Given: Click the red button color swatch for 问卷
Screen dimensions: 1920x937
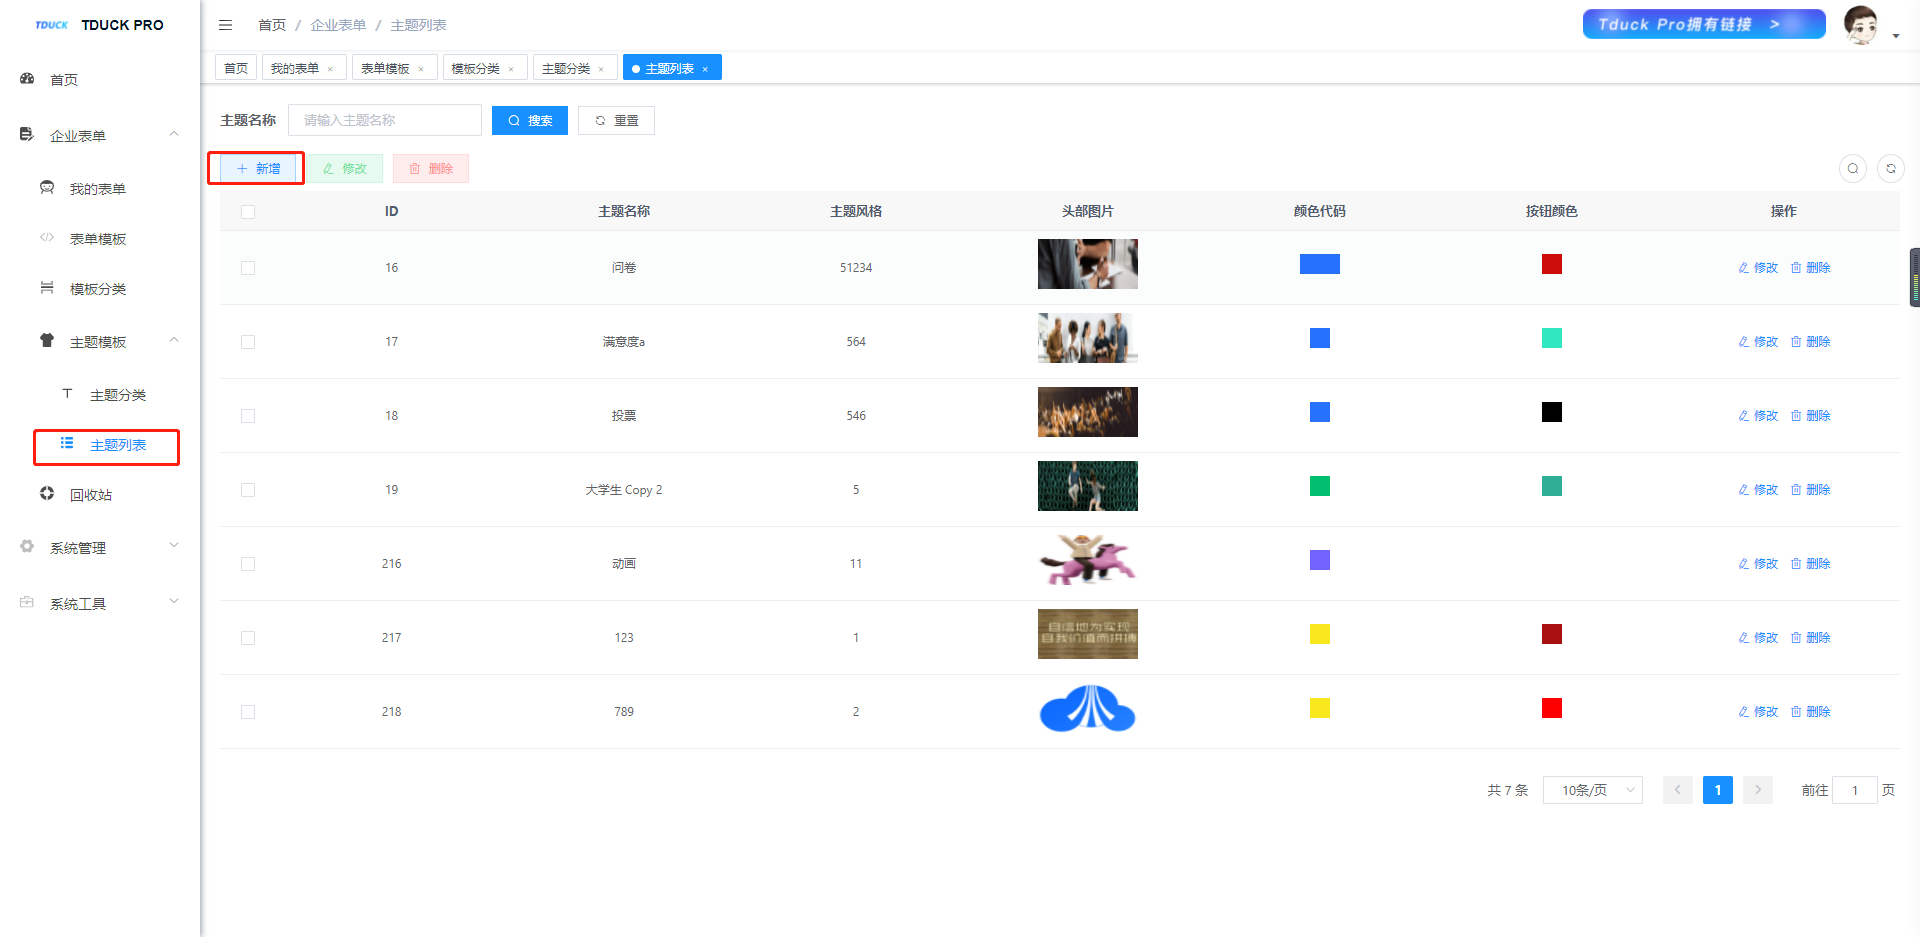Looking at the screenshot, I should [x=1551, y=264].
